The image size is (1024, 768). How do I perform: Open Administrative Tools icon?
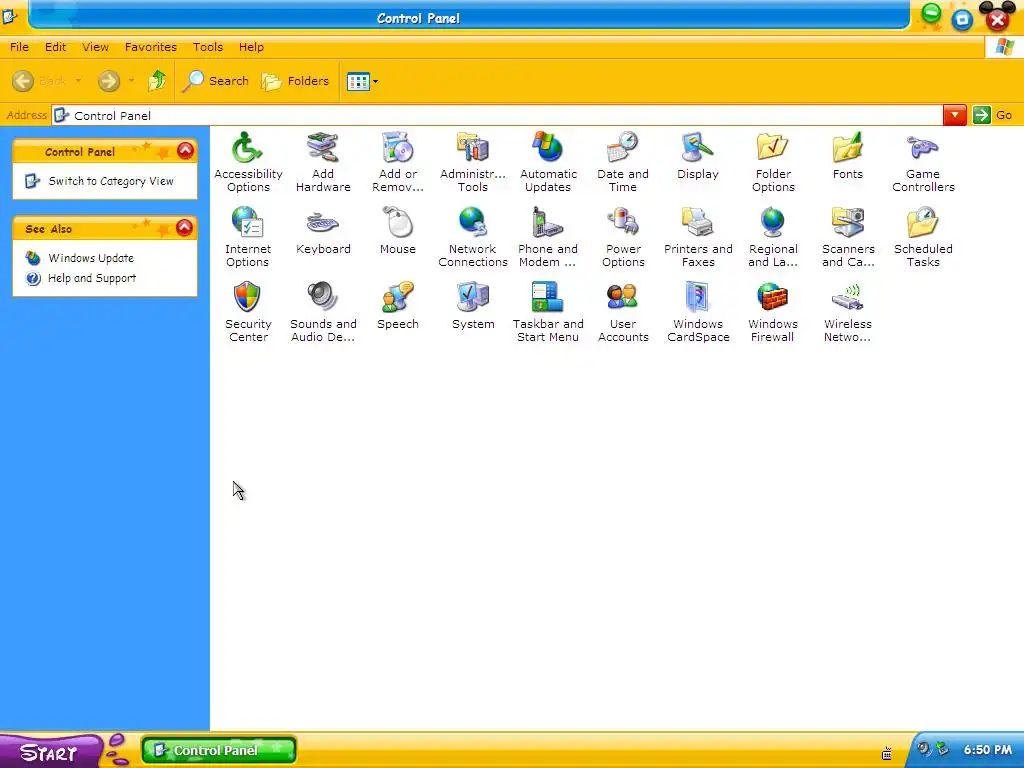click(x=473, y=161)
